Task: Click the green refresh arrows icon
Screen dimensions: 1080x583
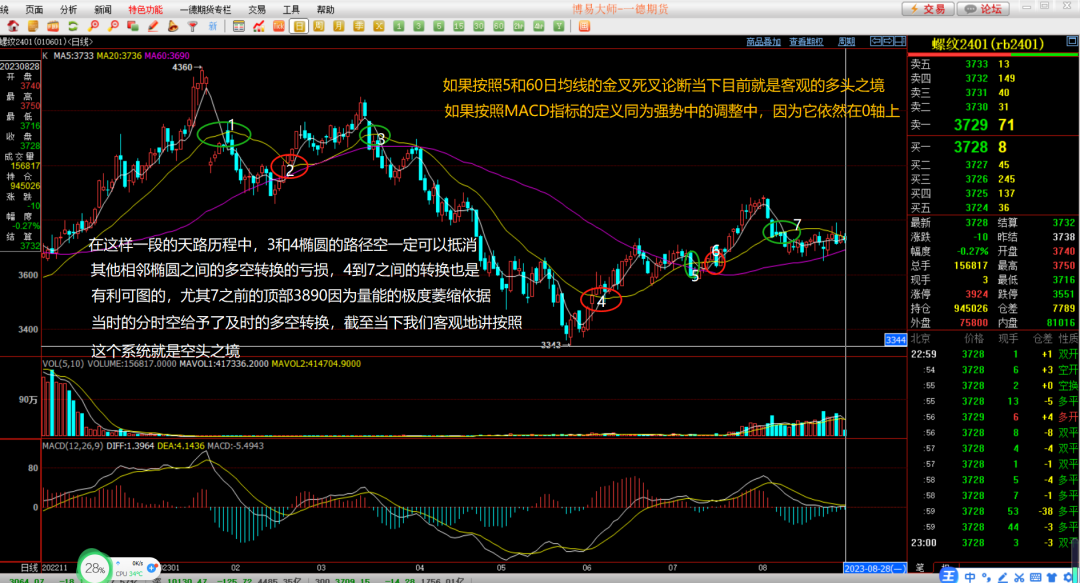Action: [73, 26]
